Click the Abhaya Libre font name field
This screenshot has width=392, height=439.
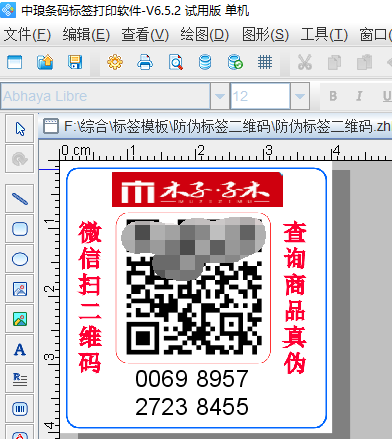click(x=105, y=96)
